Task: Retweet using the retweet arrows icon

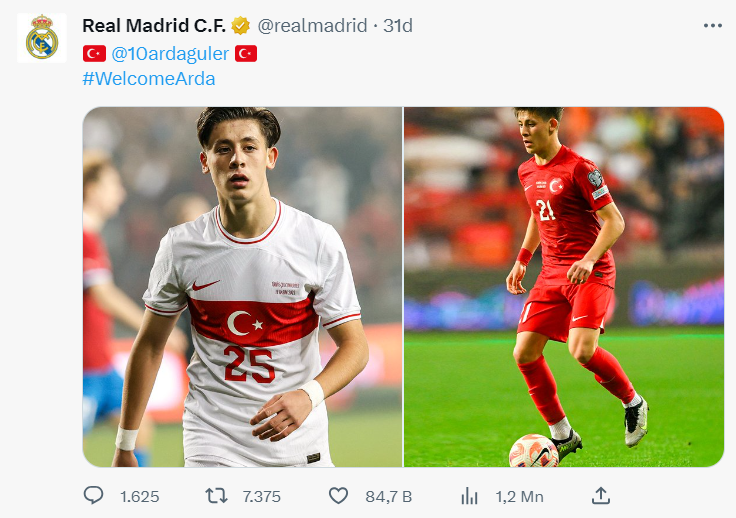Action: coord(216,496)
